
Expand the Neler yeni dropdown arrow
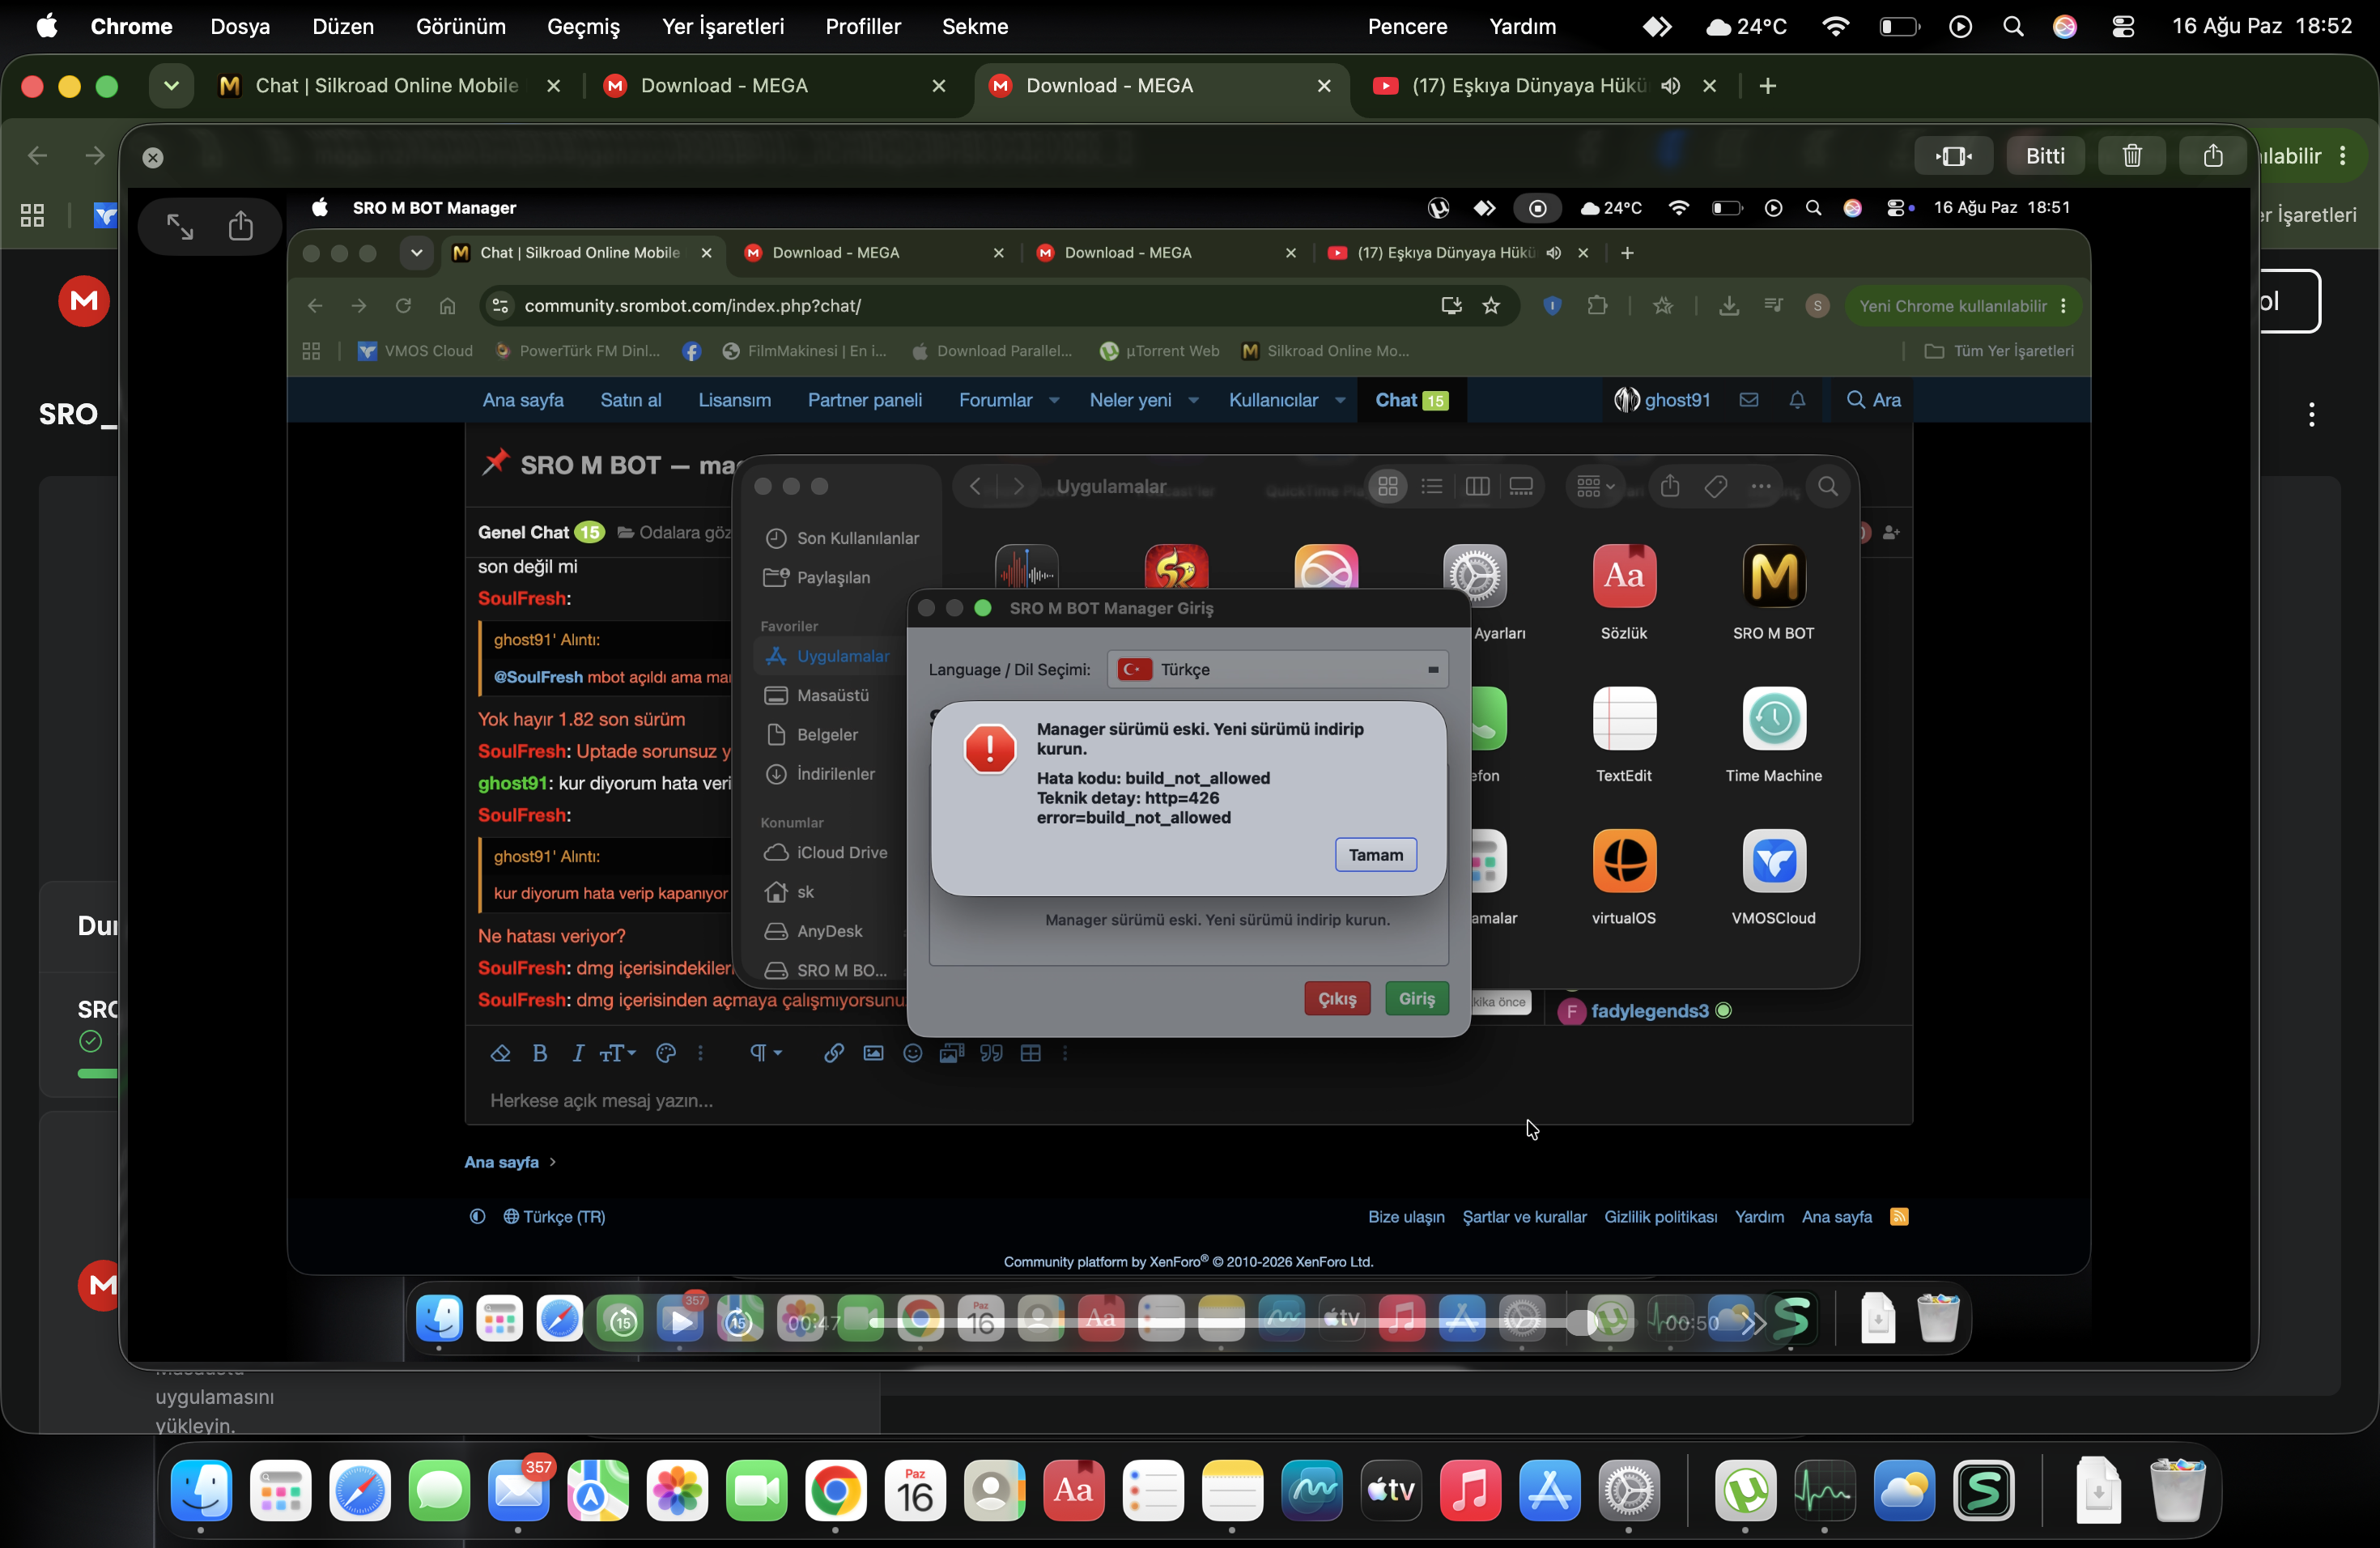pos(1193,400)
